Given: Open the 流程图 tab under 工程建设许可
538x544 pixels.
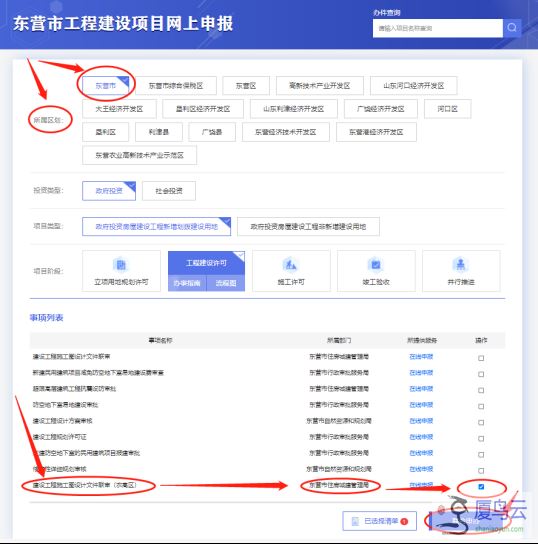Looking at the screenshot, I should pyautogui.click(x=226, y=283).
